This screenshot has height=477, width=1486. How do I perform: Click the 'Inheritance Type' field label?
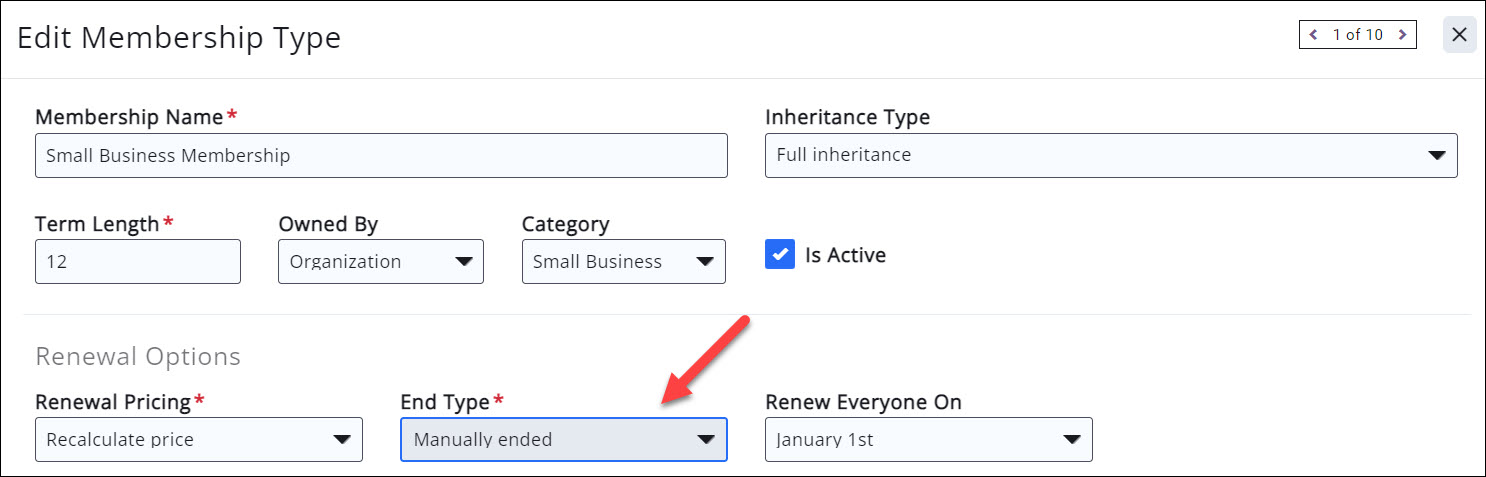tap(847, 117)
